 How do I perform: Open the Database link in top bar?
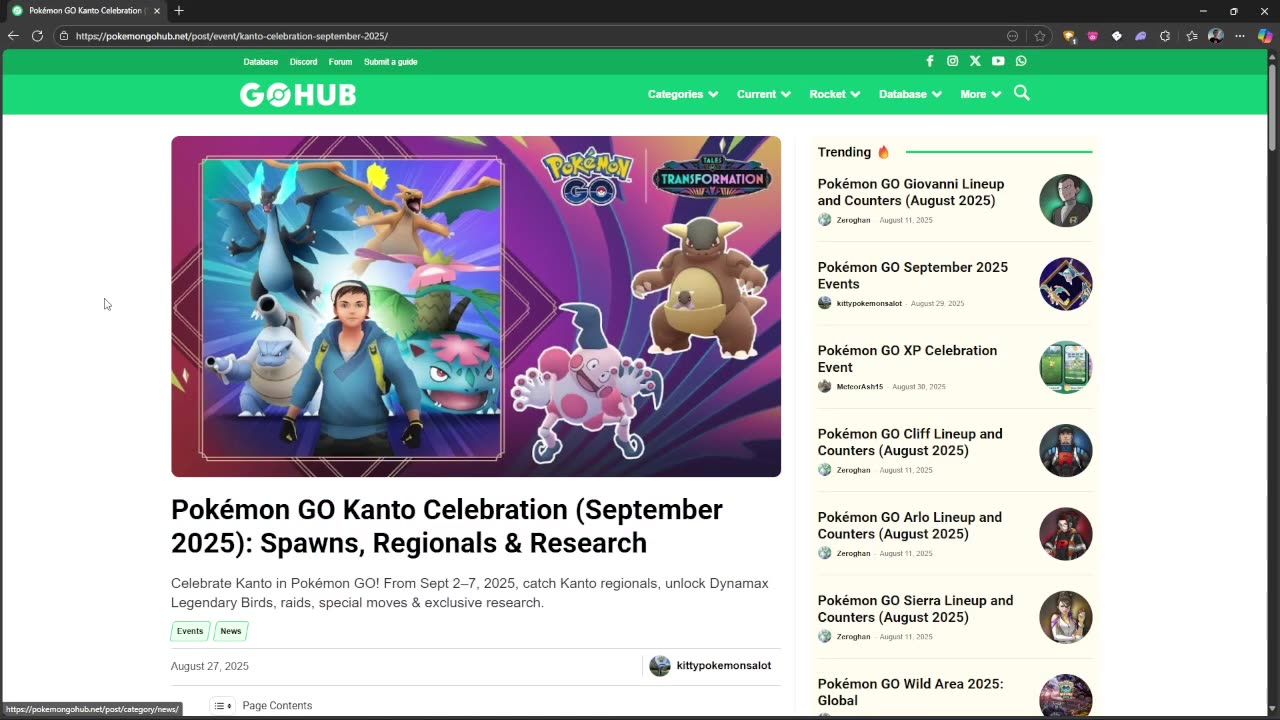pos(261,62)
